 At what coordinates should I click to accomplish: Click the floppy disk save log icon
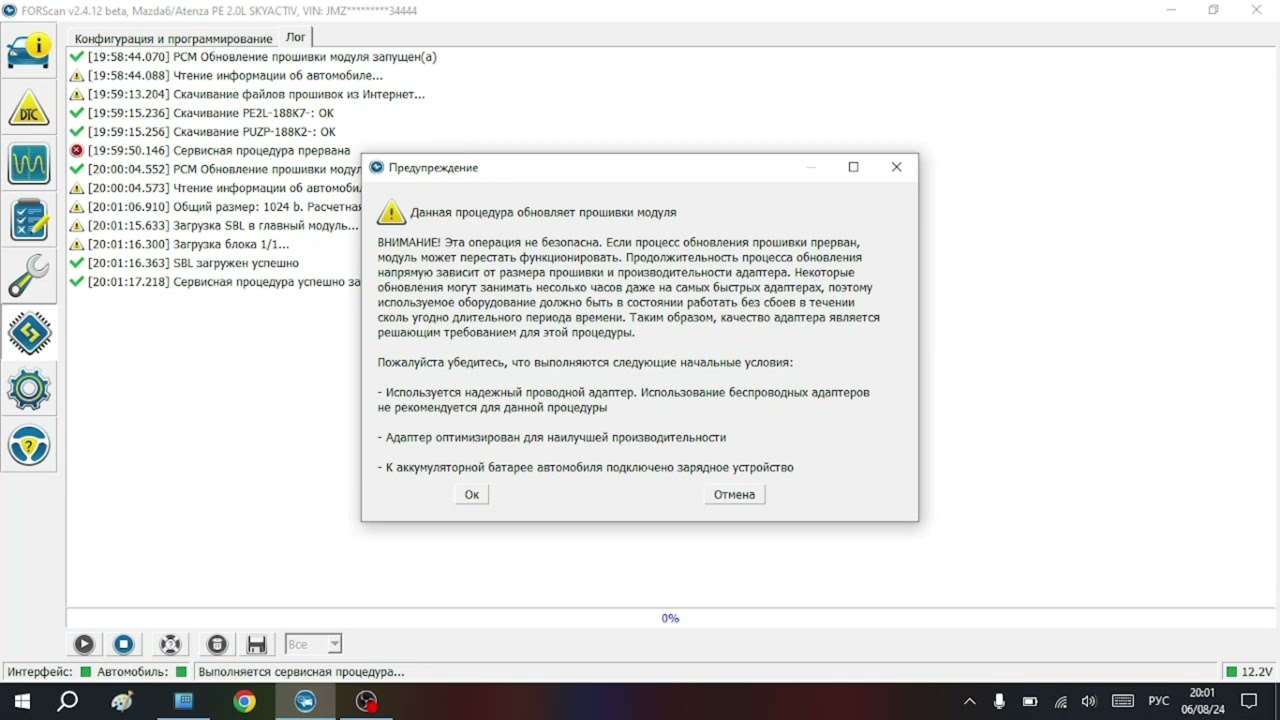(x=256, y=645)
